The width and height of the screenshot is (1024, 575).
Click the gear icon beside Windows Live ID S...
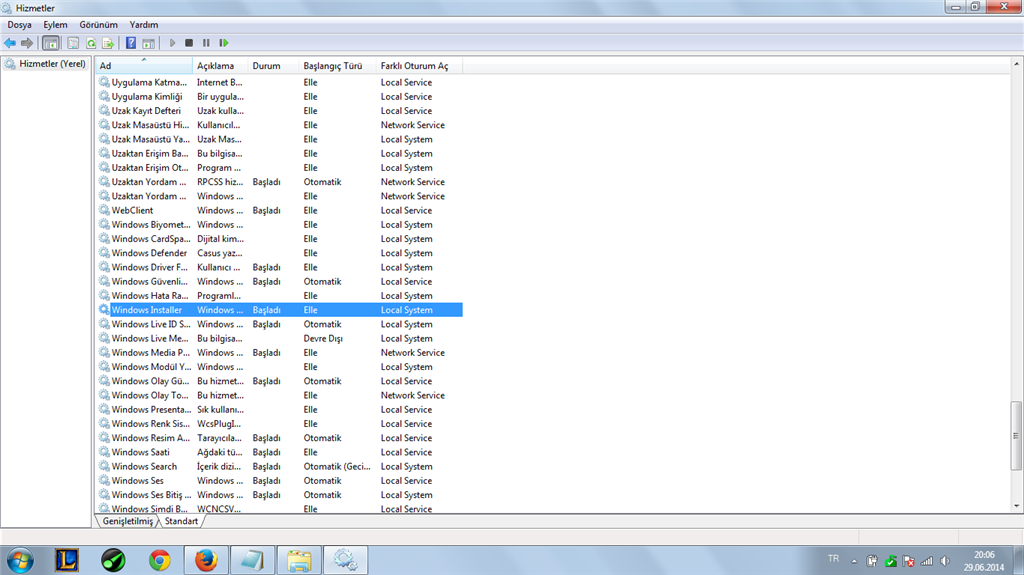point(104,324)
